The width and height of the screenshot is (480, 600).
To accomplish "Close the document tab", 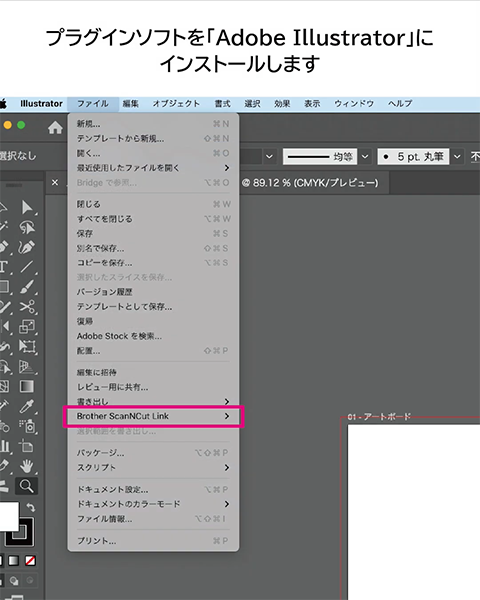I will (55, 183).
